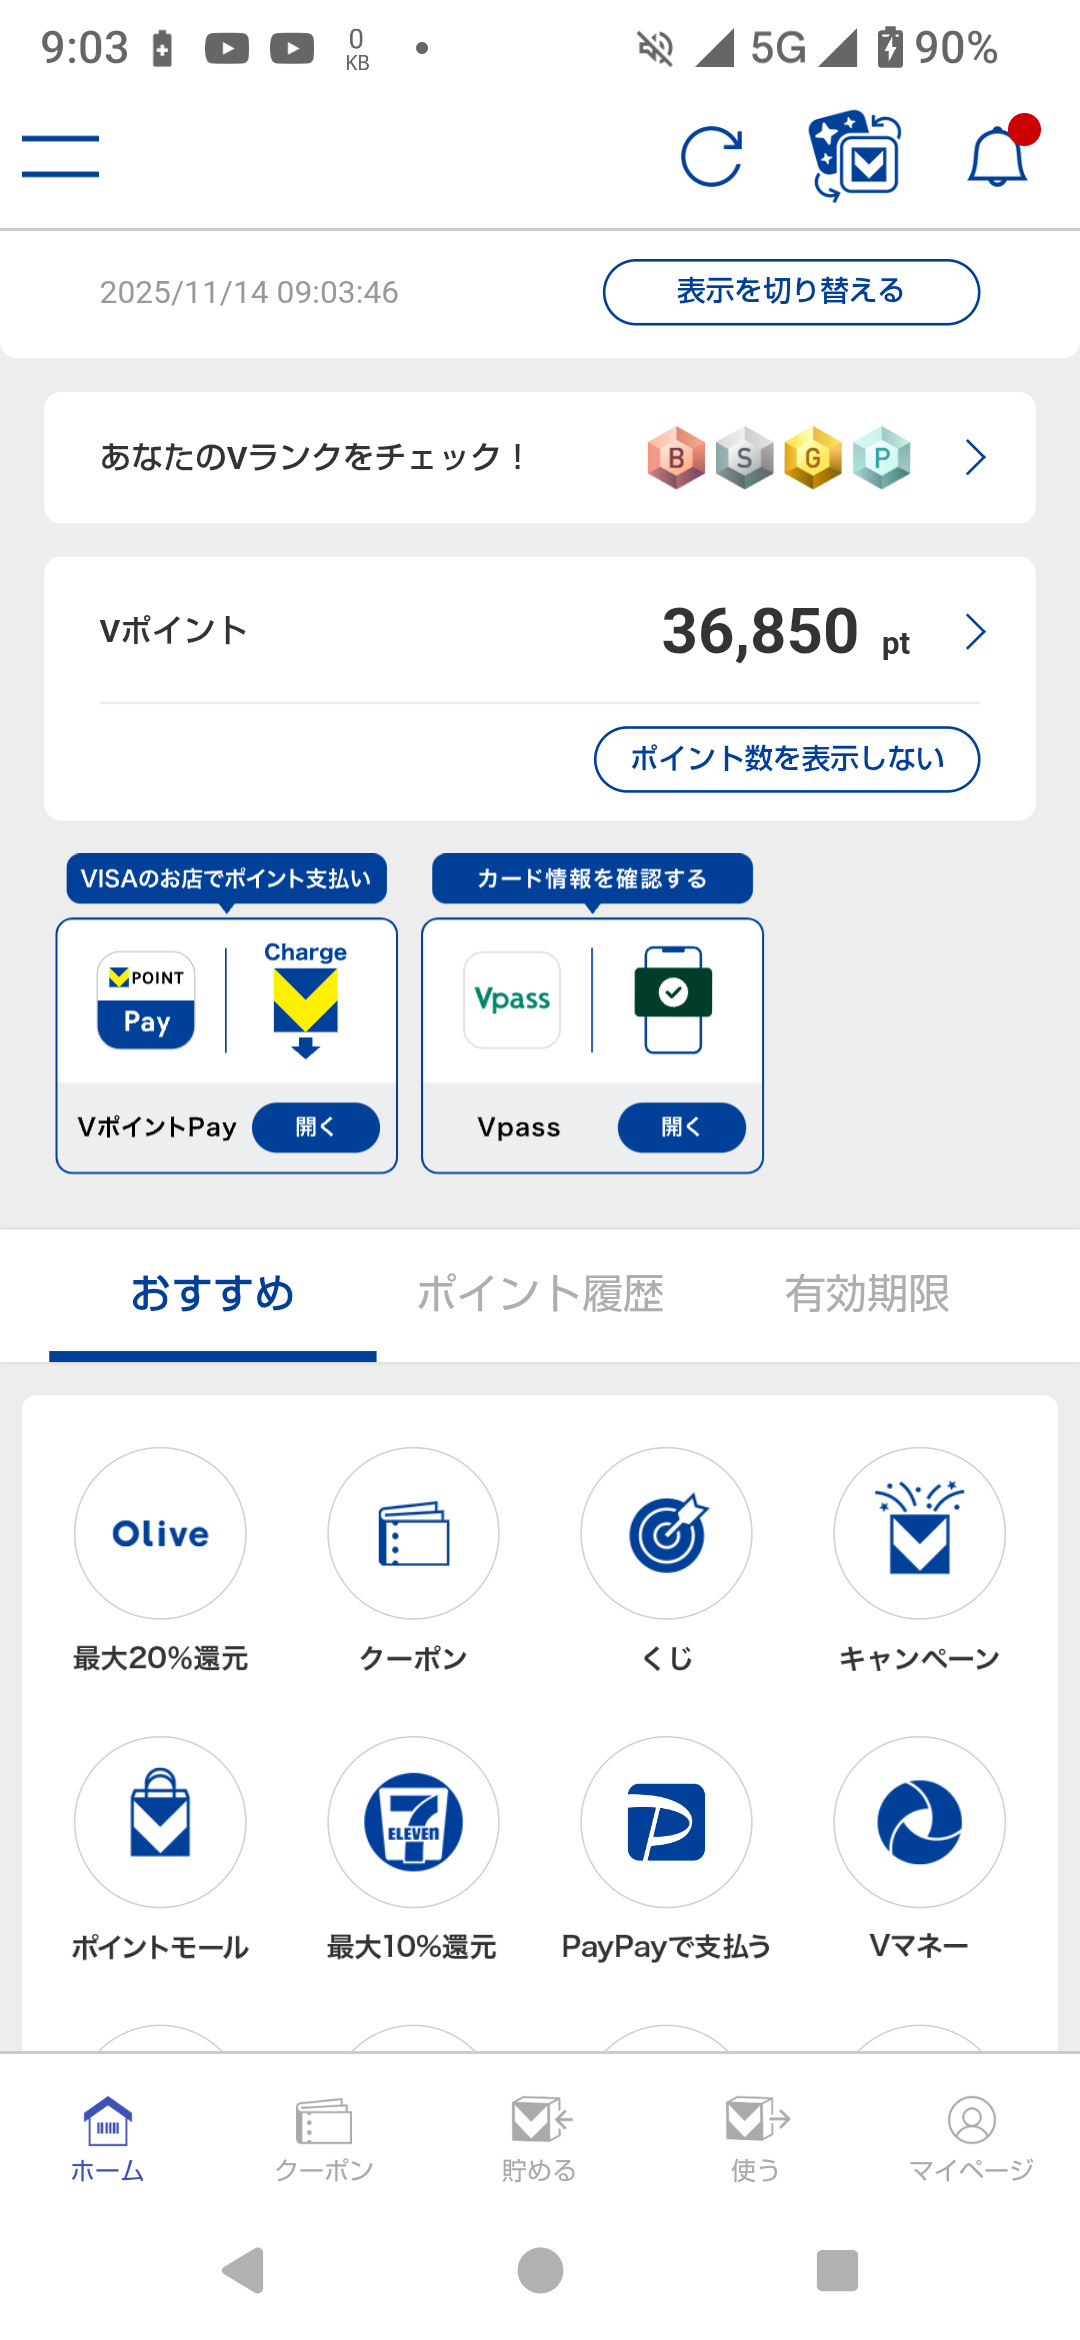Open the V Point card icon in header

pos(855,157)
